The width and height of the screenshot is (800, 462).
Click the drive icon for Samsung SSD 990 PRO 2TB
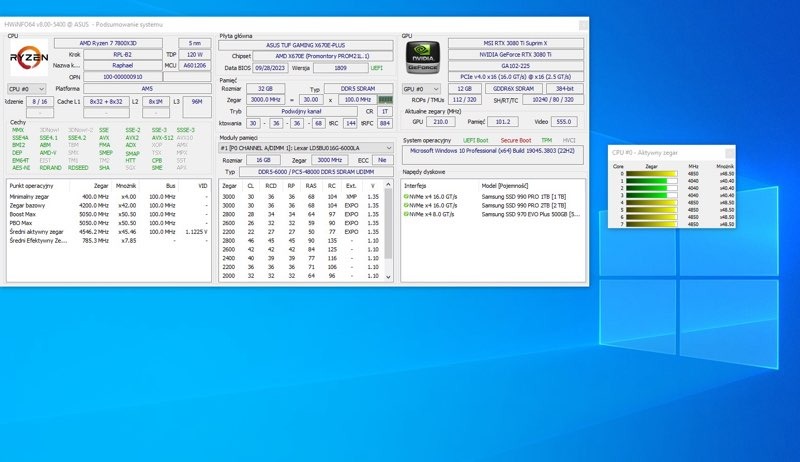point(406,206)
